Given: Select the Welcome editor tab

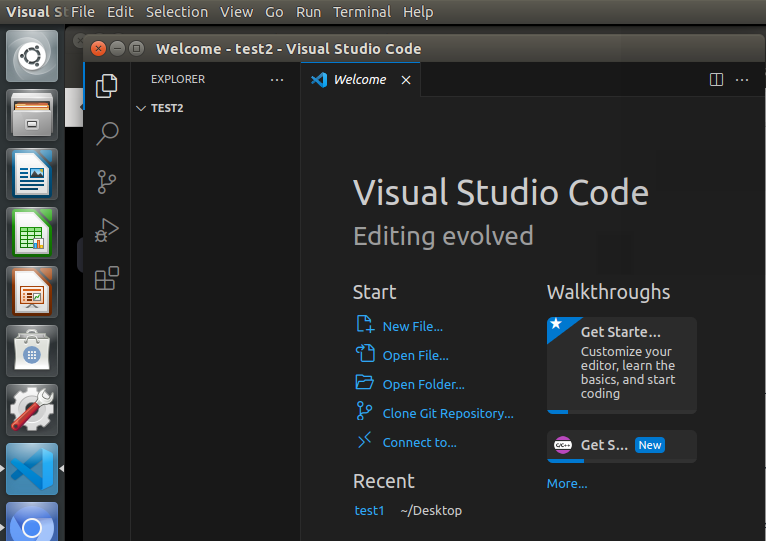Looking at the screenshot, I should coord(361,80).
